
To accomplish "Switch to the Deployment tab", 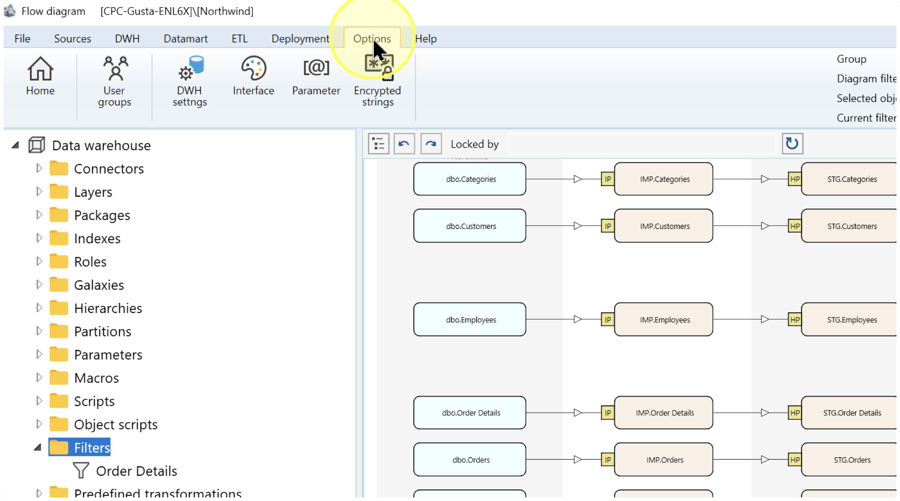I will (x=300, y=38).
